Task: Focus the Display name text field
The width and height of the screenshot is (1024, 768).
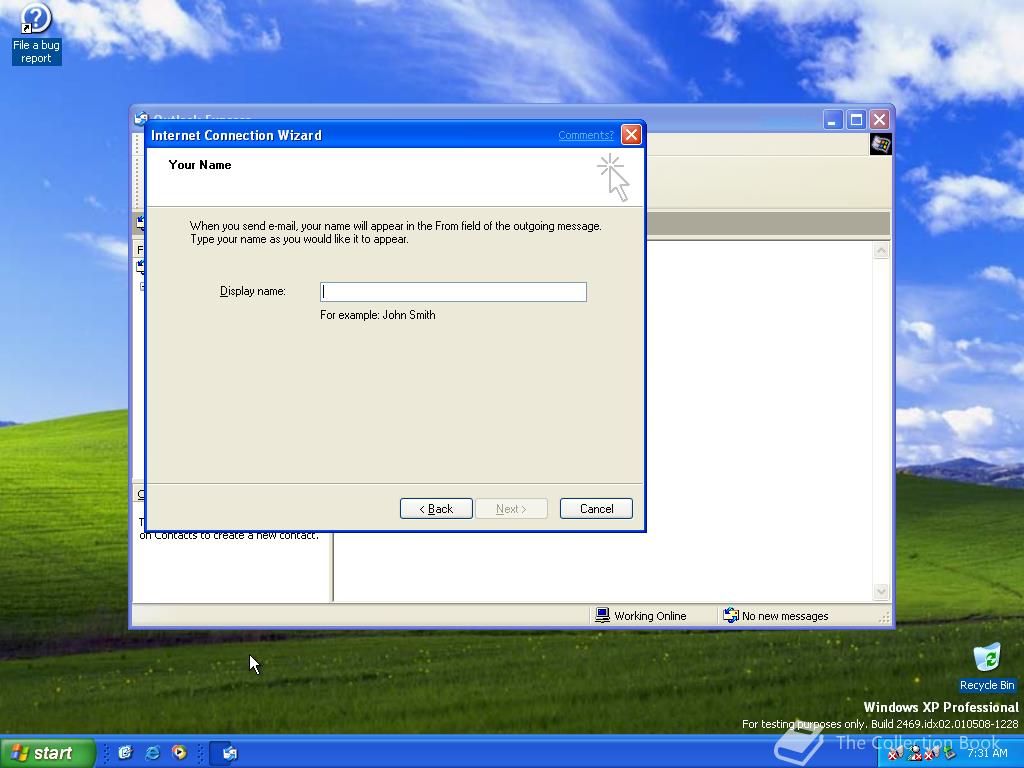Action: [453, 292]
